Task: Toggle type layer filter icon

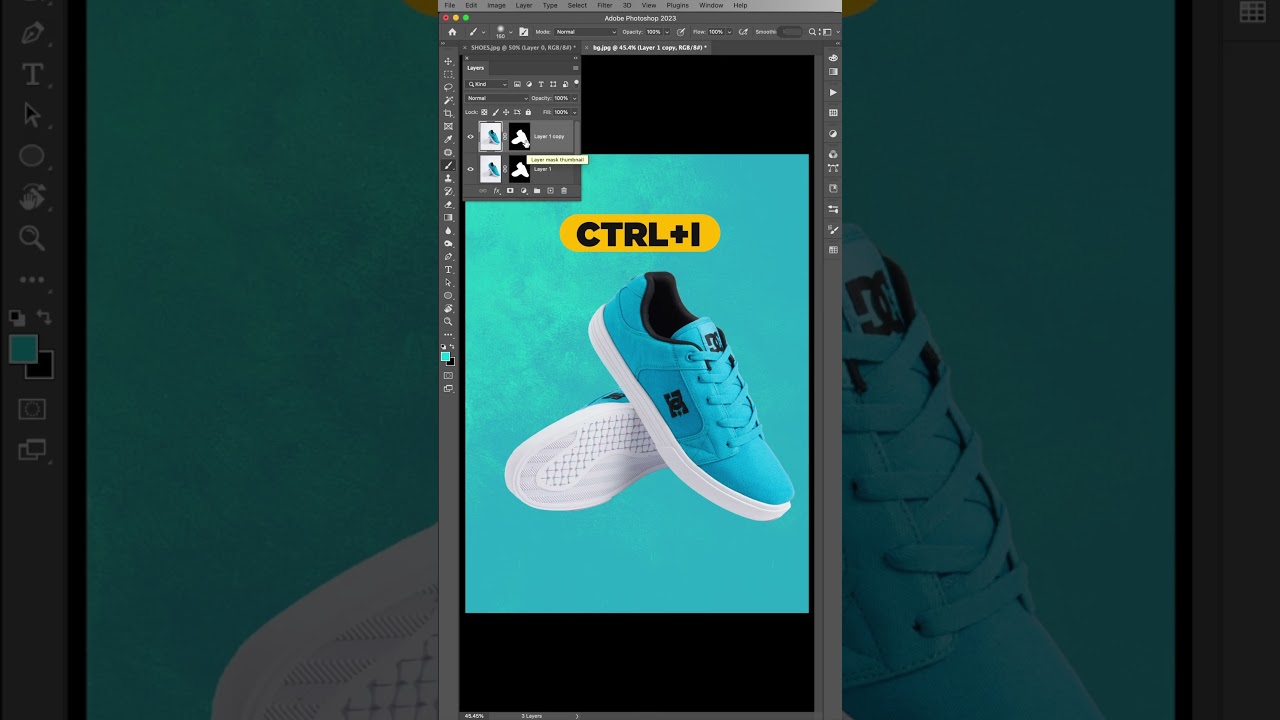Action: [541, 84]
